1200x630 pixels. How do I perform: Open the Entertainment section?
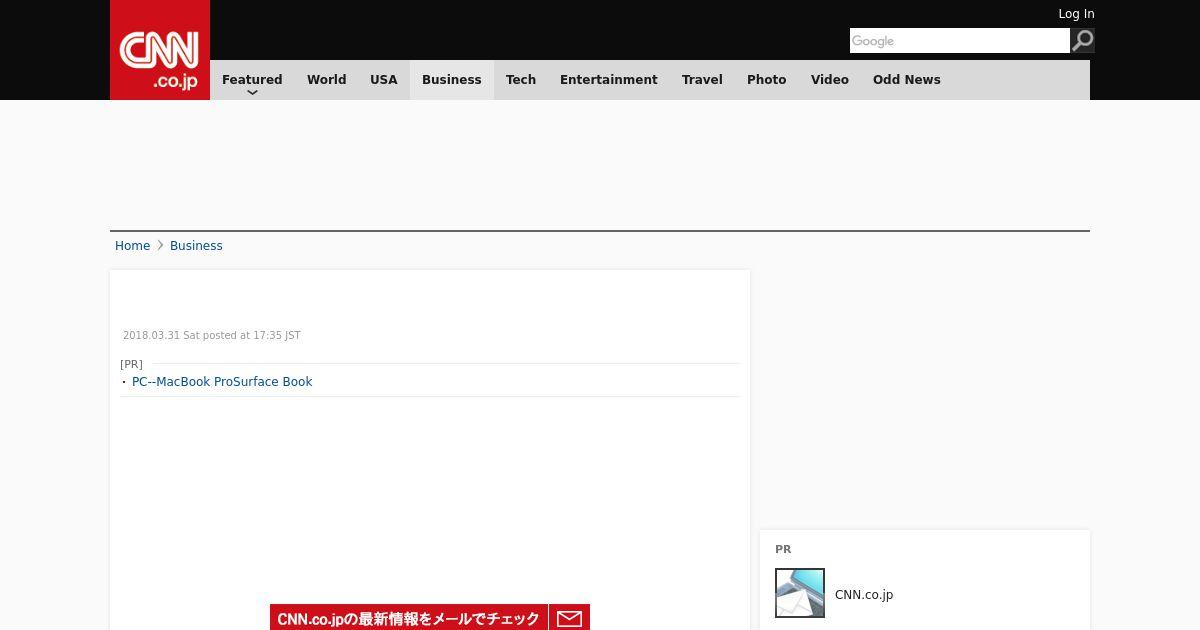coord(609,80)
